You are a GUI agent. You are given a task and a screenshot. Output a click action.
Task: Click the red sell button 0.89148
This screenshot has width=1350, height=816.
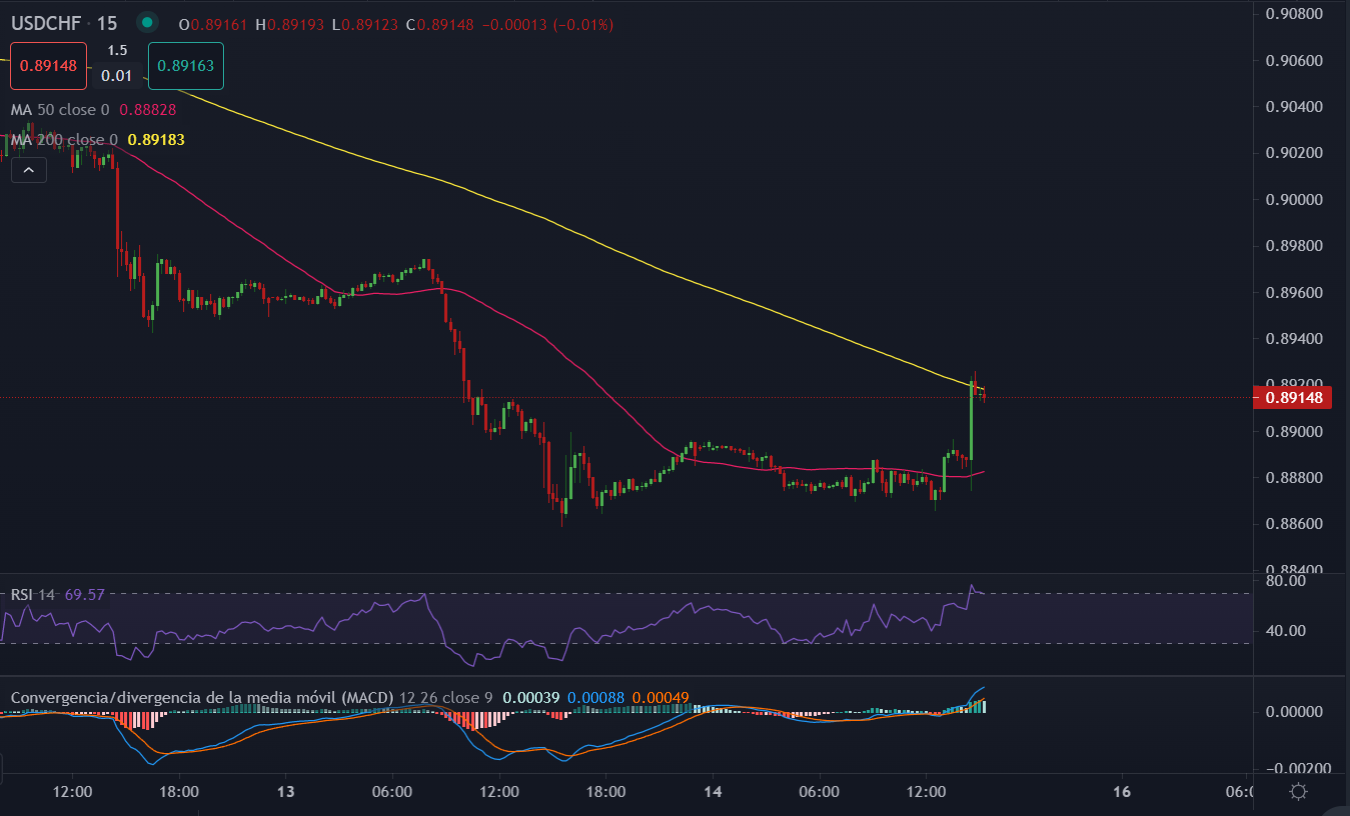coord(49,66)
